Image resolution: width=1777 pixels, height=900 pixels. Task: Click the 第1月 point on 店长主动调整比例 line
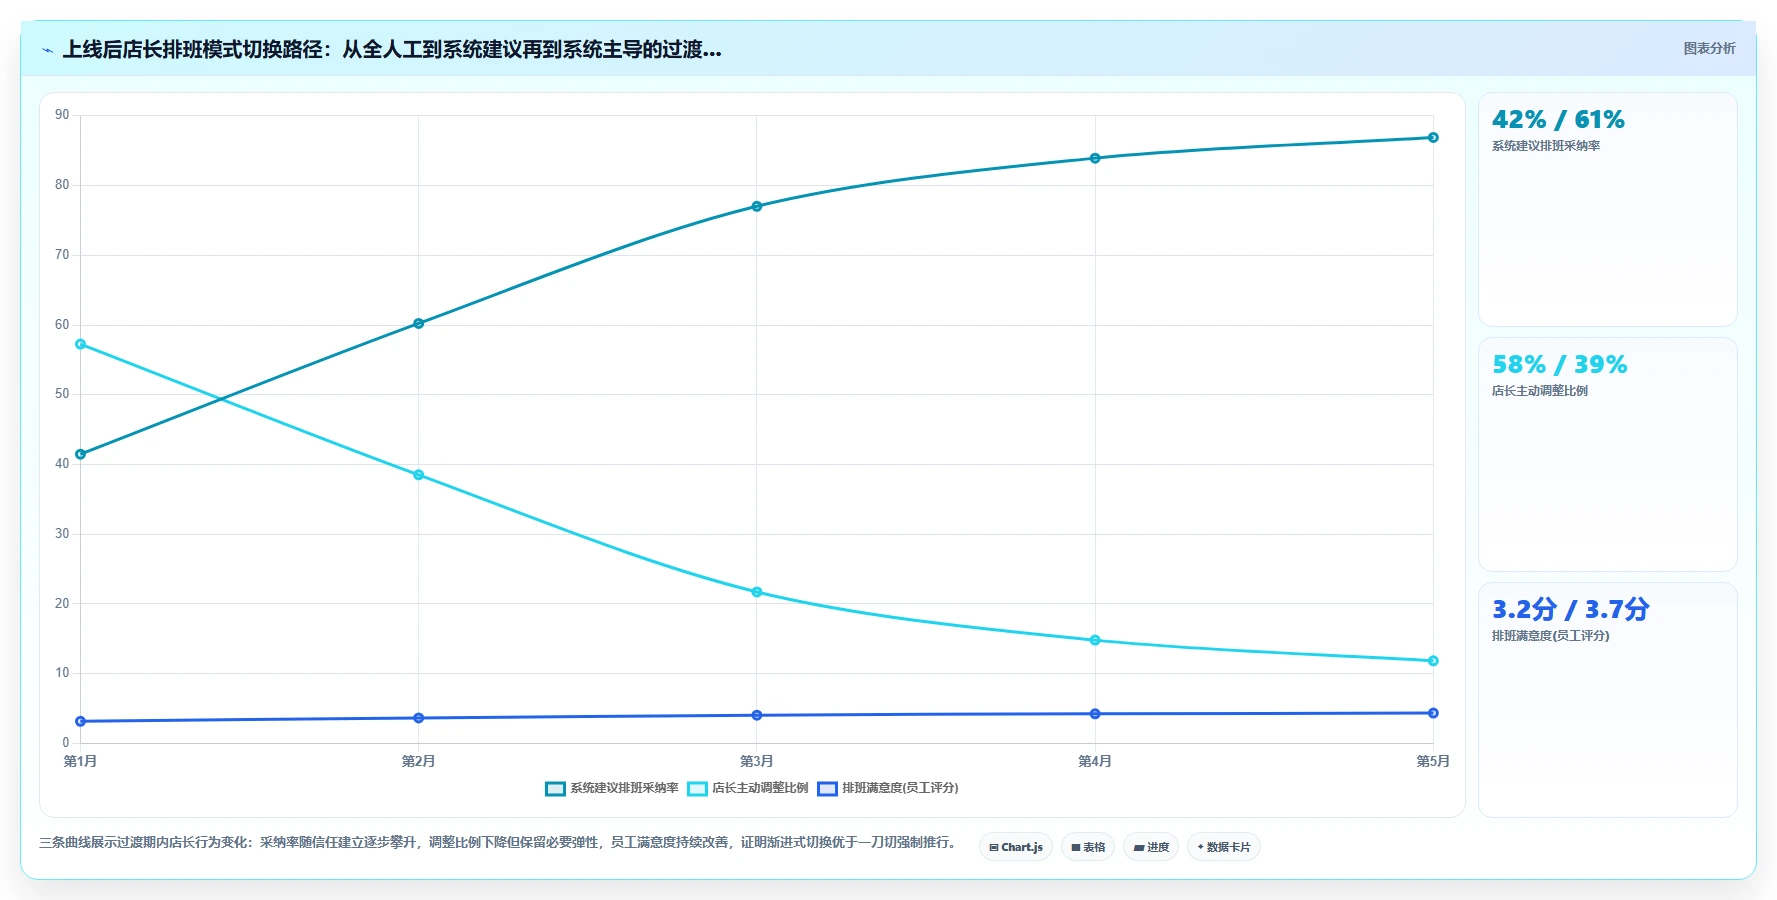(81, 344)
